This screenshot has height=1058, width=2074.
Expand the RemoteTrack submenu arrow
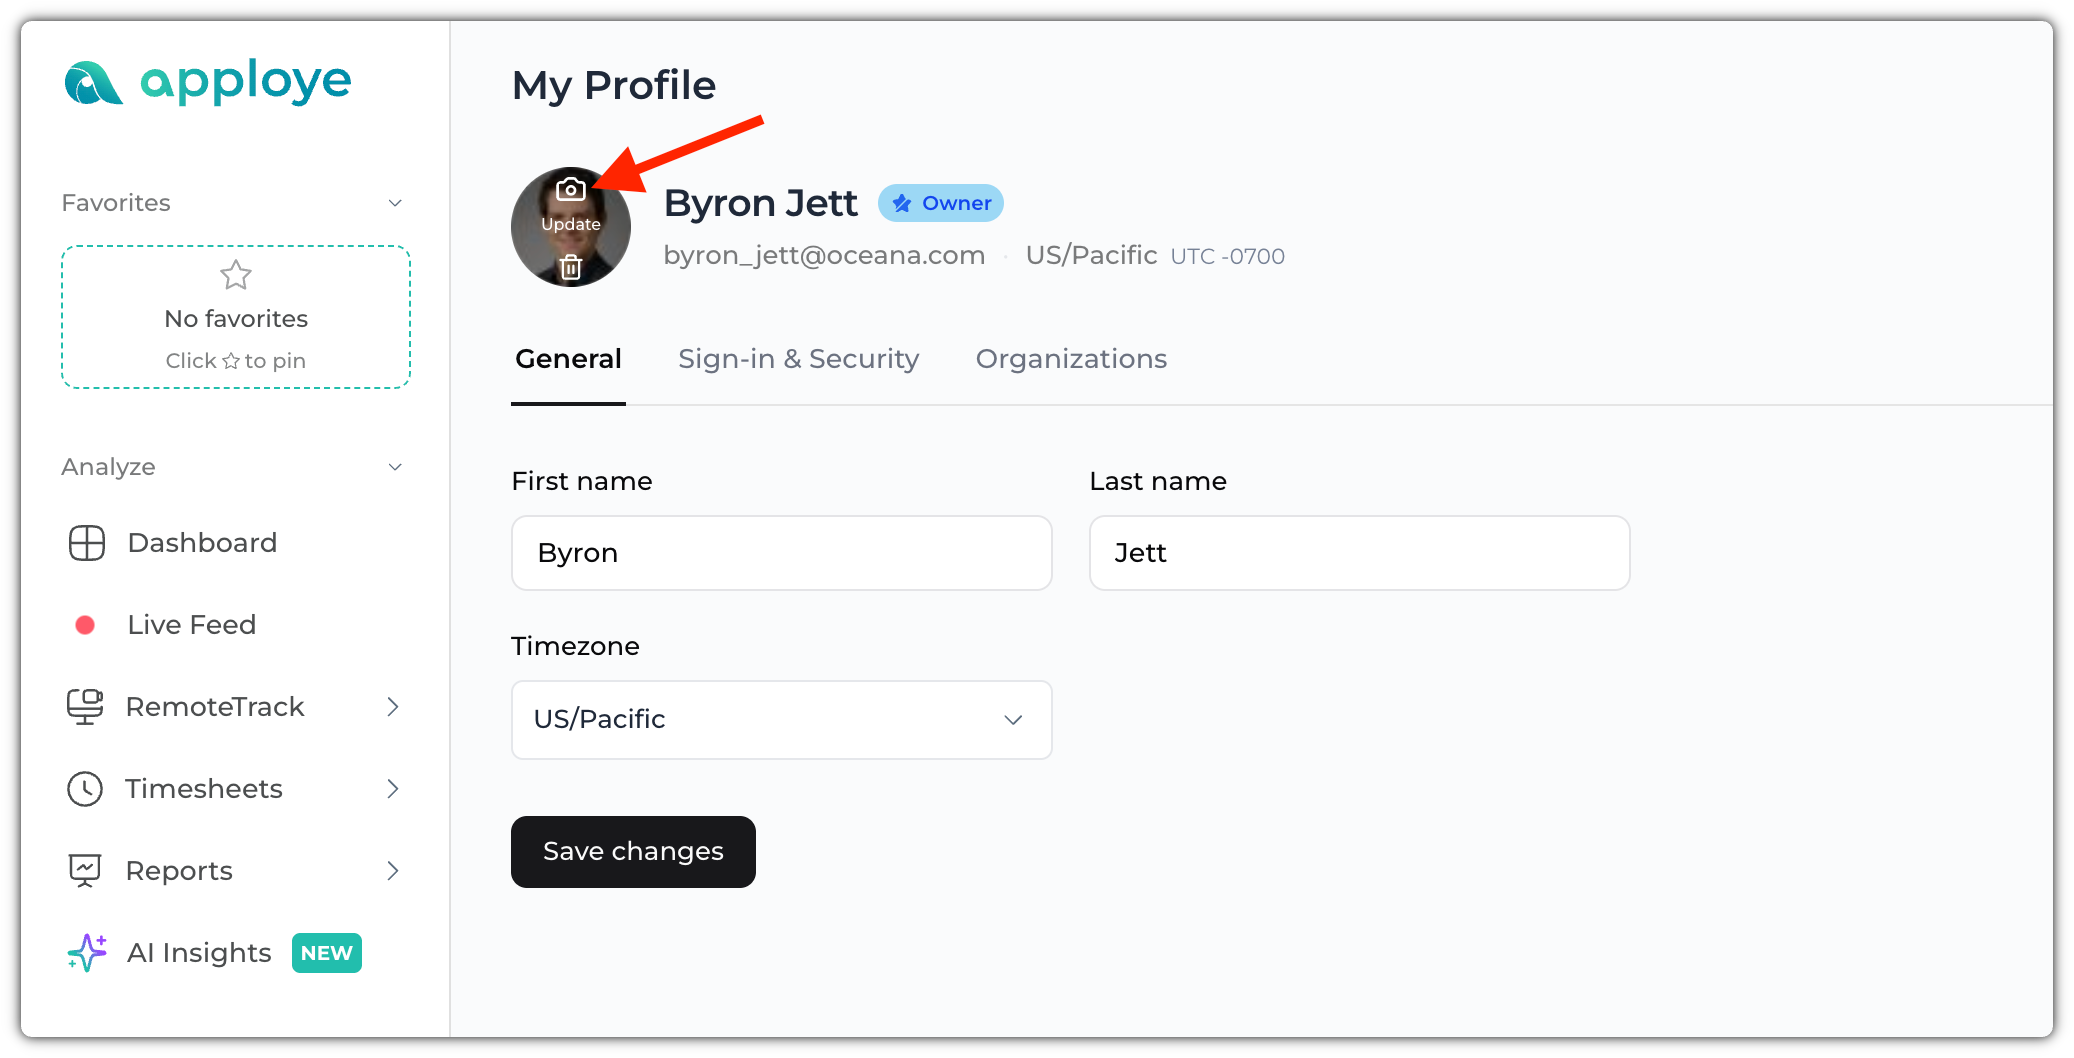tap(393, 707)
